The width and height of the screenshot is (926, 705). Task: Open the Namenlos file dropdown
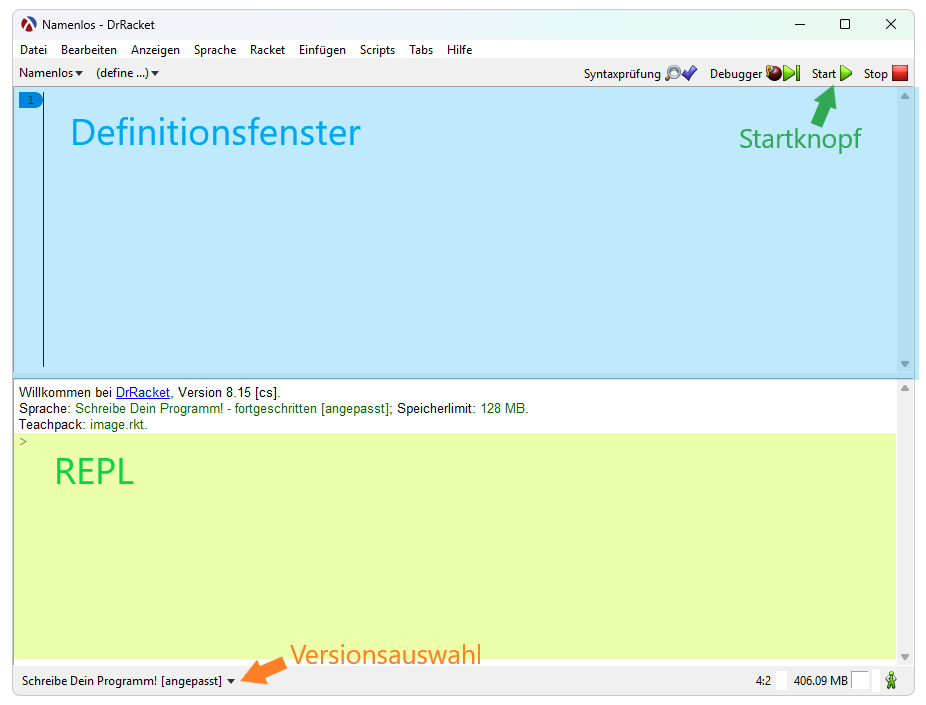pyautogui.click(x=50, y=72)
